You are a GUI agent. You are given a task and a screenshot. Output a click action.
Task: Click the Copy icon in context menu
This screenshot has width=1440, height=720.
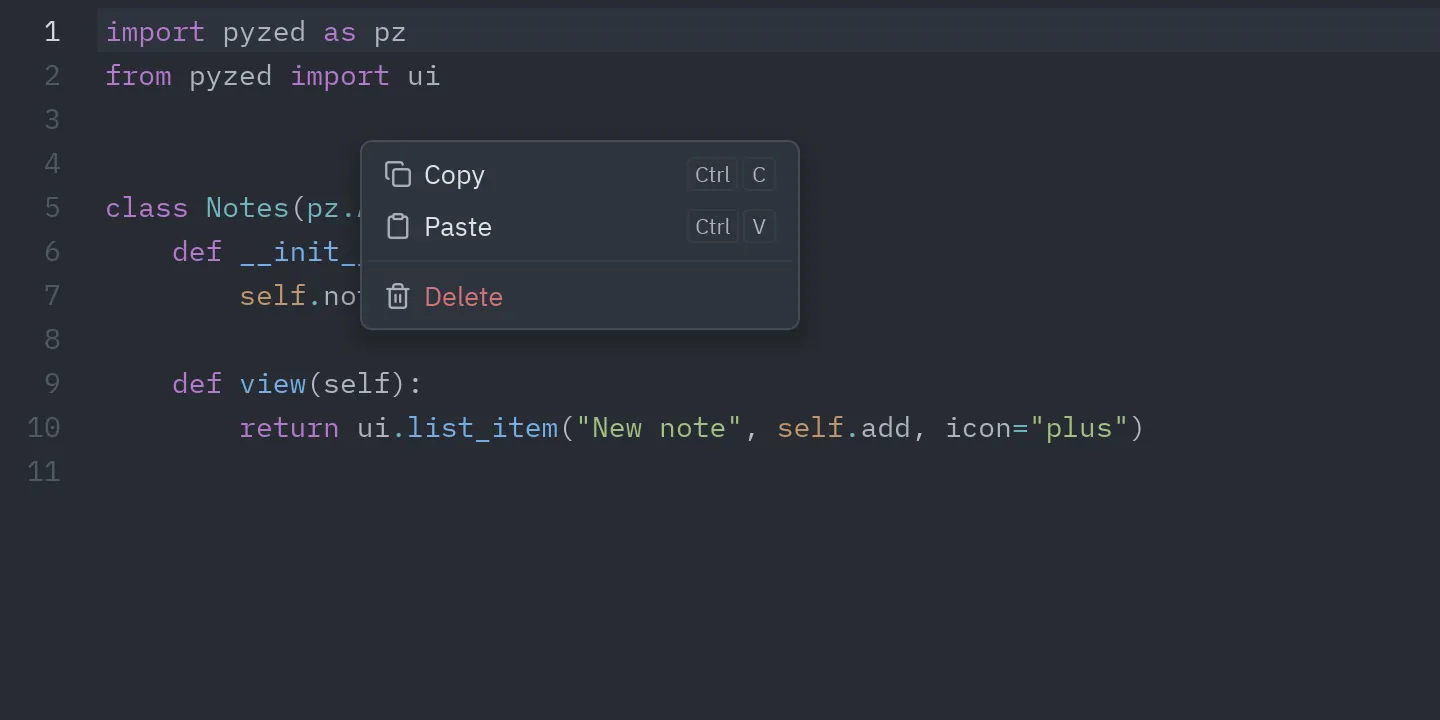tap(398, 175)
